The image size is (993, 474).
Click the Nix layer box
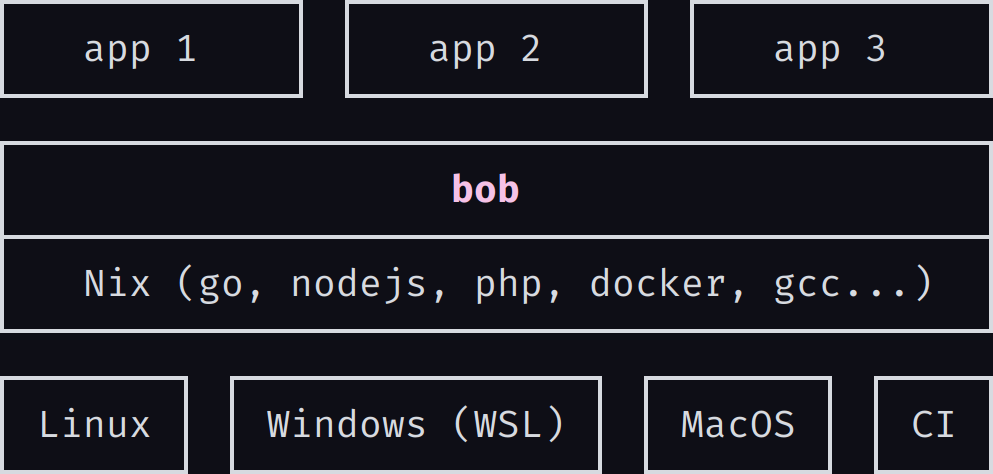coord(496,285)
